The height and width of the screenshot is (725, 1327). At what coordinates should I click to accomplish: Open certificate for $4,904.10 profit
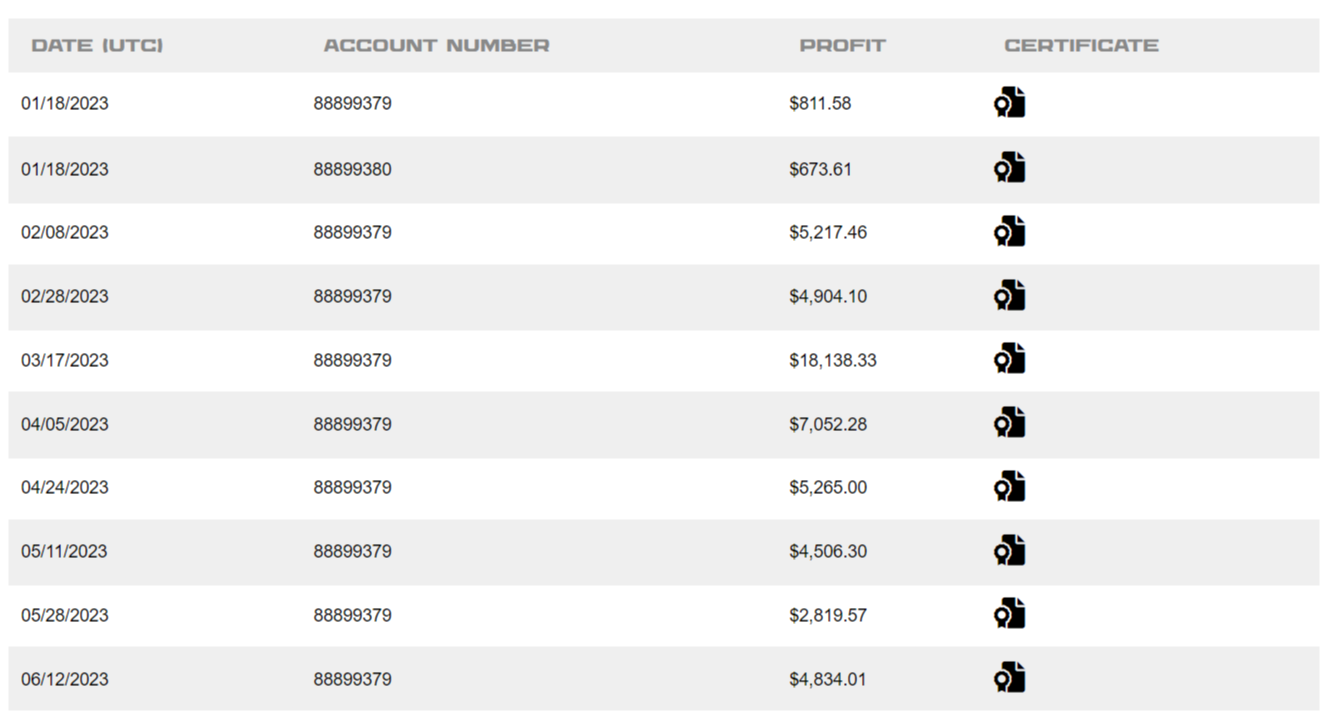coord(1010,296)
